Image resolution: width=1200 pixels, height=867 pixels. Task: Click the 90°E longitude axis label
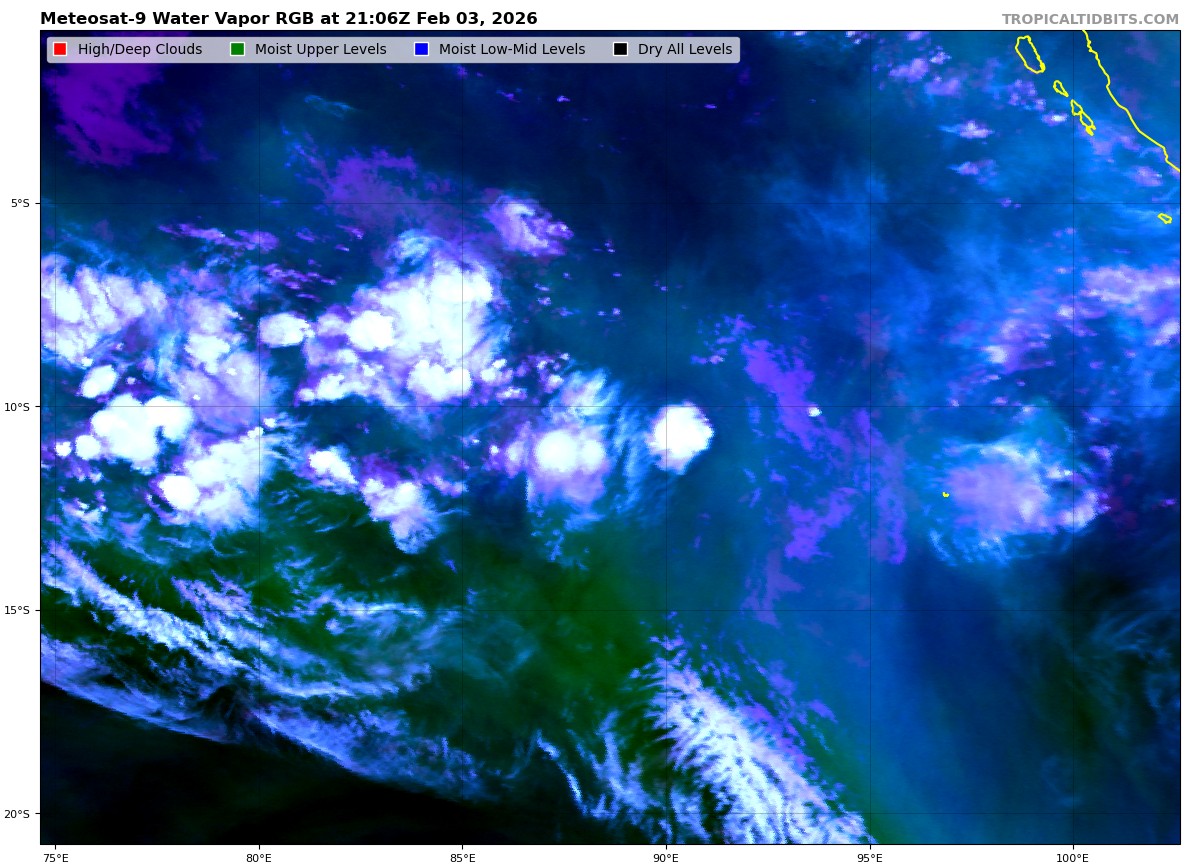click(666, 857)
